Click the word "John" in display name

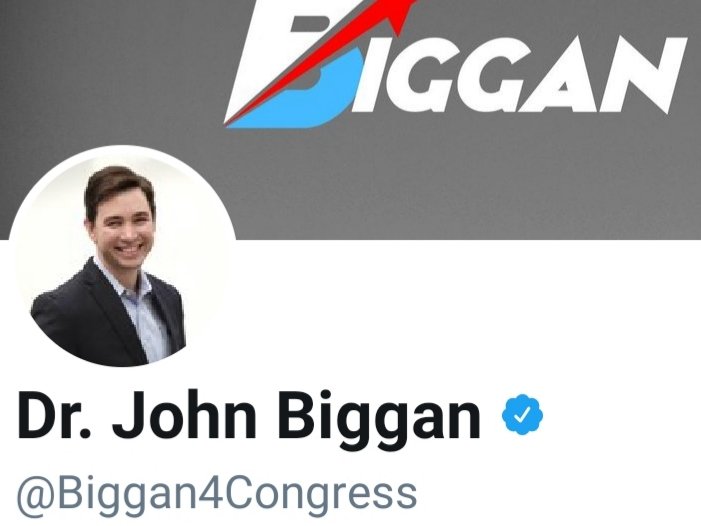184,414
